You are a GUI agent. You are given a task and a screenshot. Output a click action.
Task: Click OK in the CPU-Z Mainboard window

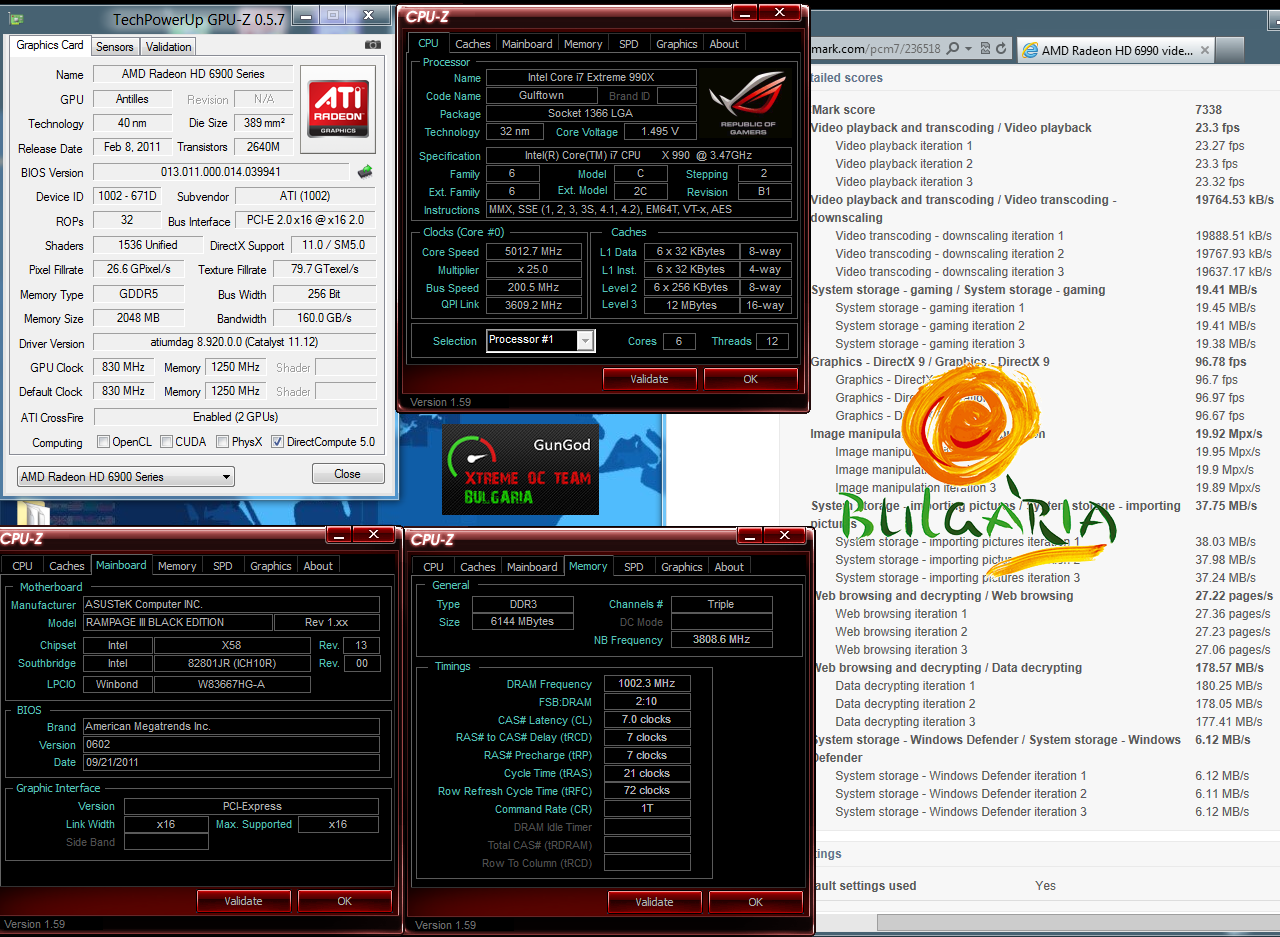pos(345,901)
